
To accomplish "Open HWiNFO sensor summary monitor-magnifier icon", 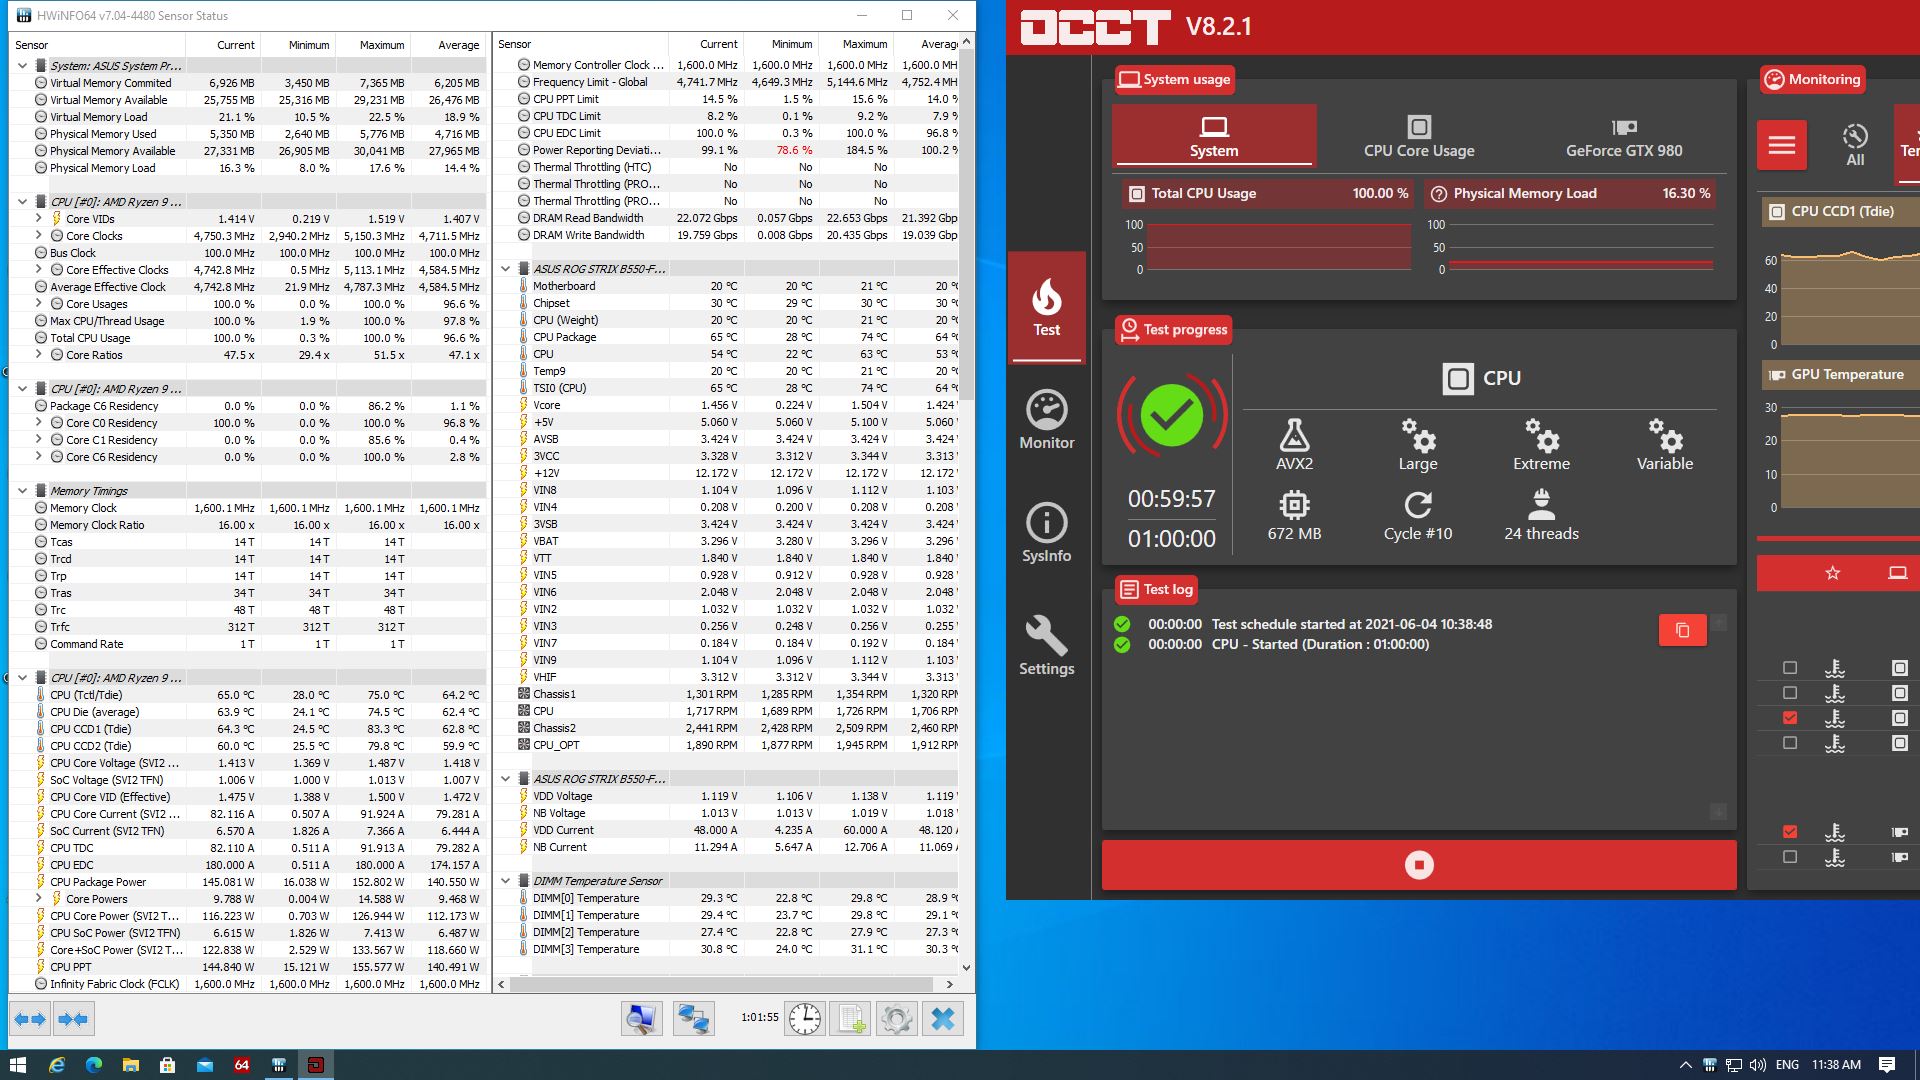I will [641, 1019].
